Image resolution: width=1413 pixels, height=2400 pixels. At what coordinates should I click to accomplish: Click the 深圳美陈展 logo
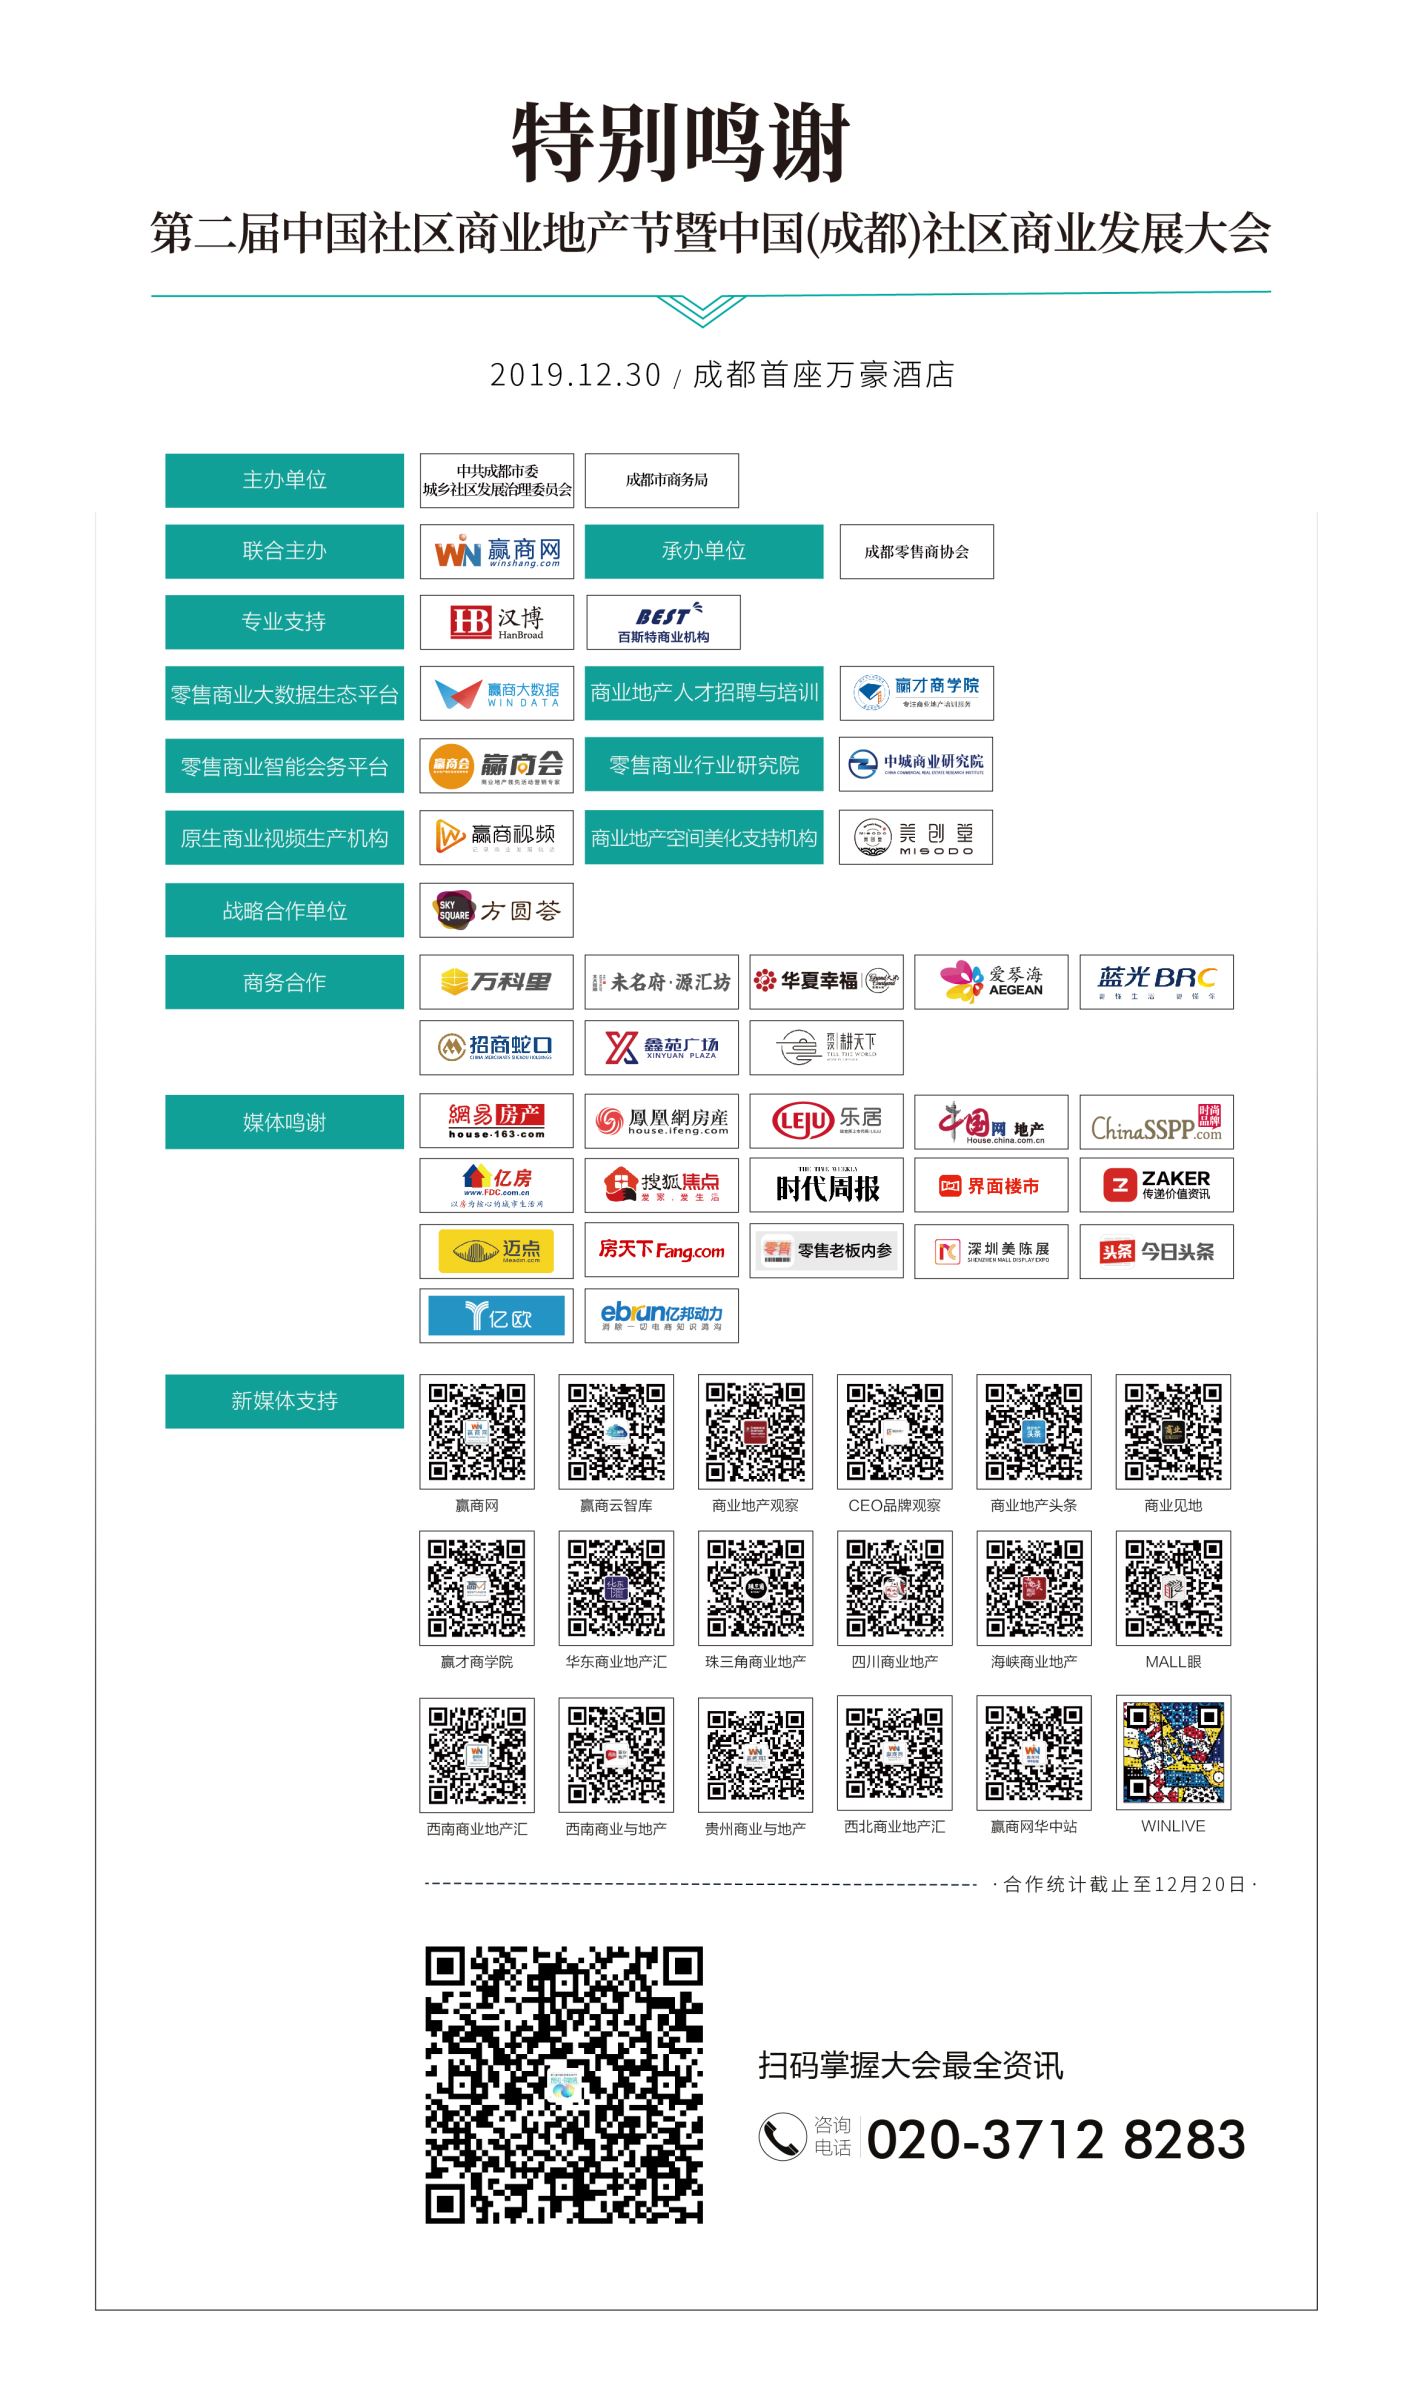pos(992,1251)
